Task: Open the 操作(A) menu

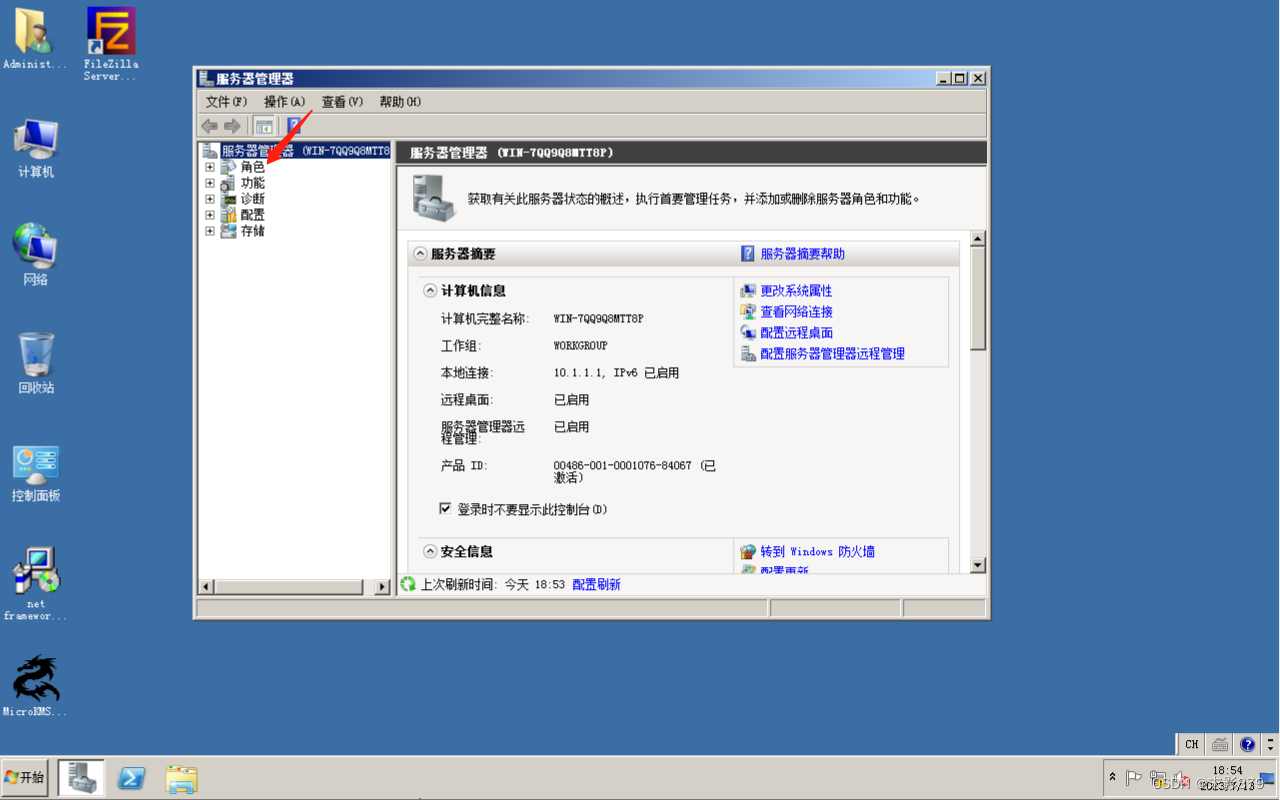Action: coord(284,101)
